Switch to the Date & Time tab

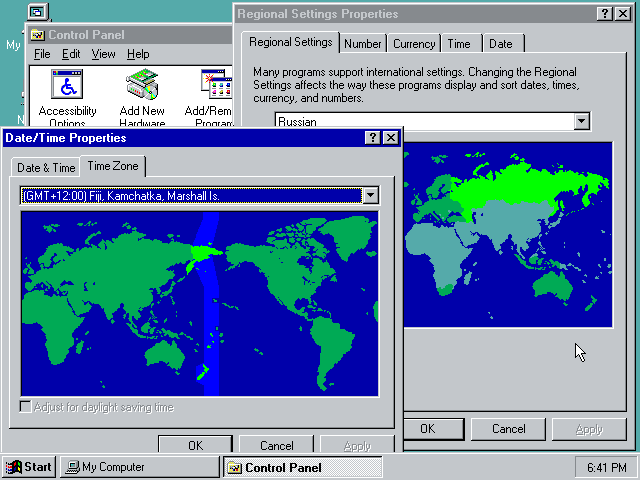click(46, 168)
